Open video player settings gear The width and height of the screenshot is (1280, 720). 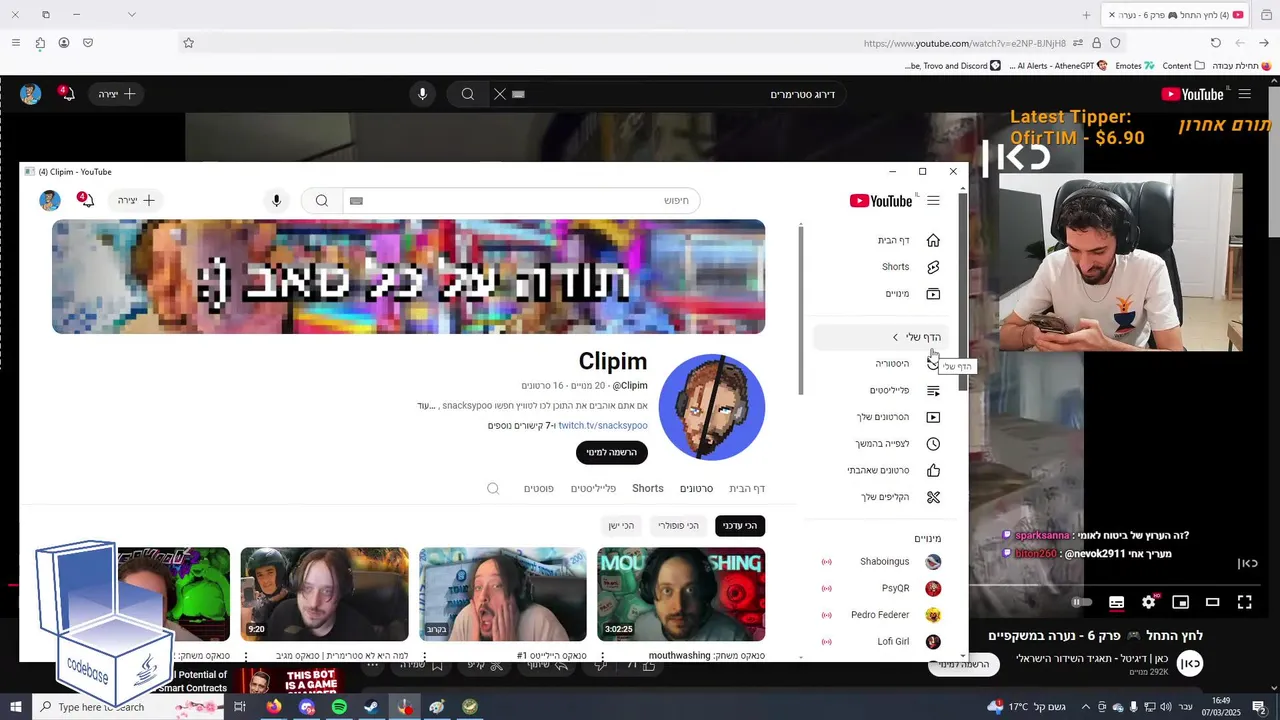(1149, 602)
